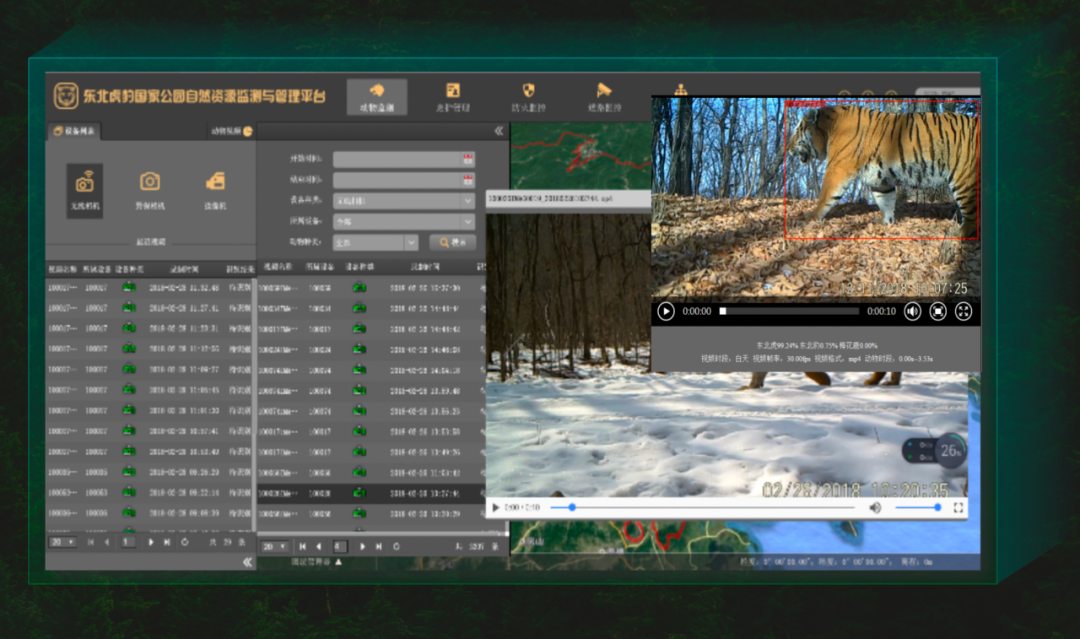Screen dimensions: 1080x639
Task: Collapse the left device panel with bottom chevron
Action: [x=247, y=562]
